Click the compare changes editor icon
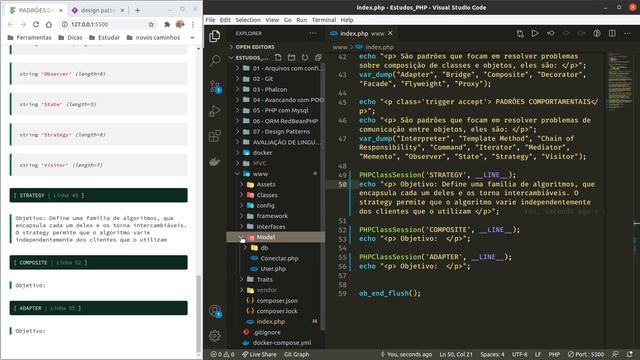Image resolution: width=640 pixels, height=360 pixels. coord(520,33)
